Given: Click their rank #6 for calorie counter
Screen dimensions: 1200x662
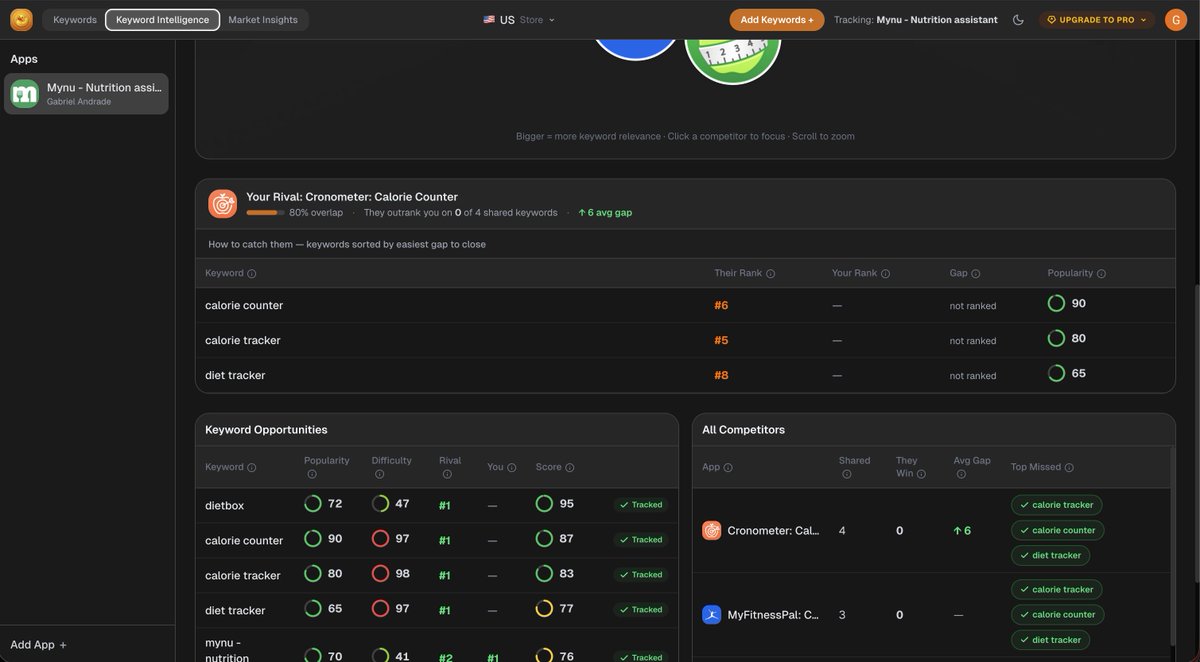Looking at the screenshot, I should coord(721,306).
